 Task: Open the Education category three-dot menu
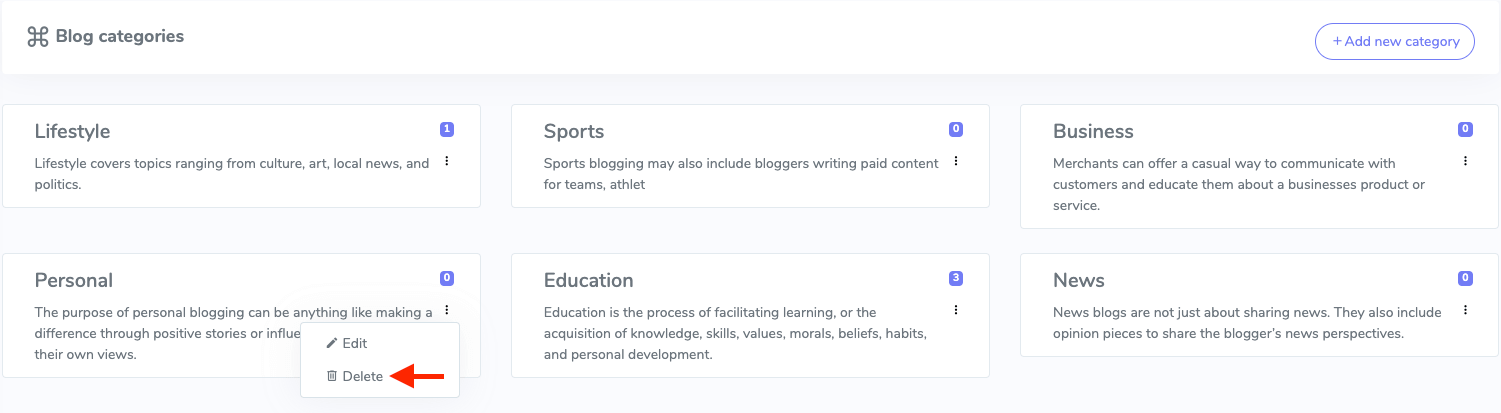pyautogui.click(x=956, y=310)
